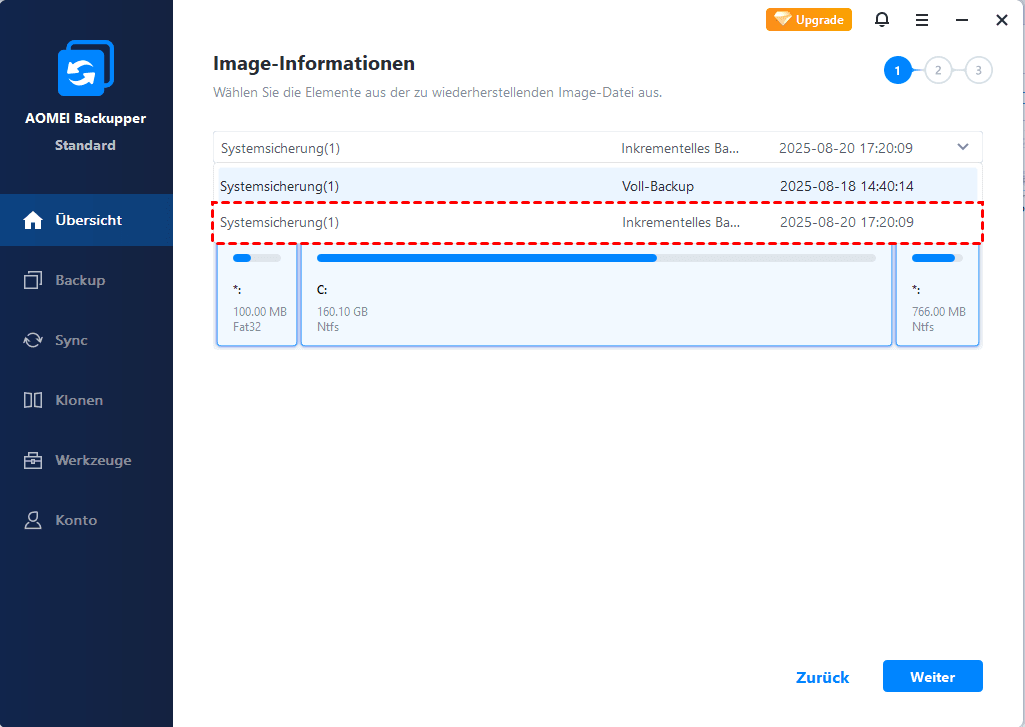Go to the Übersicht home section
The height and width of the screenshot is (727, 1025).
pyautogui.click(x=86, y=220)
